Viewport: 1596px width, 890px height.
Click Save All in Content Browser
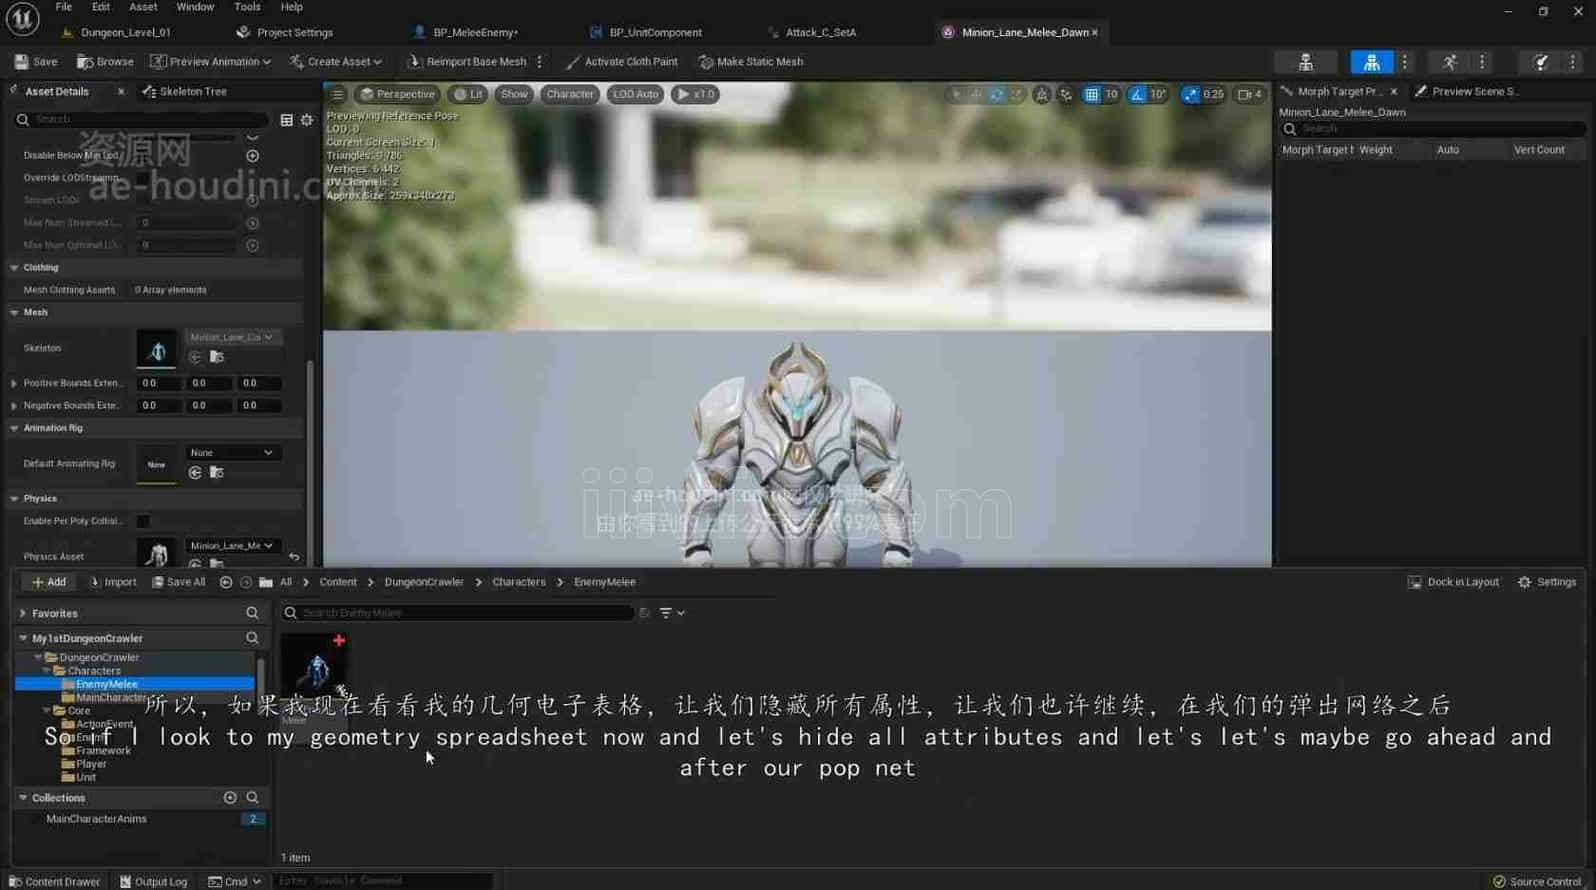(x=178, y=582)
